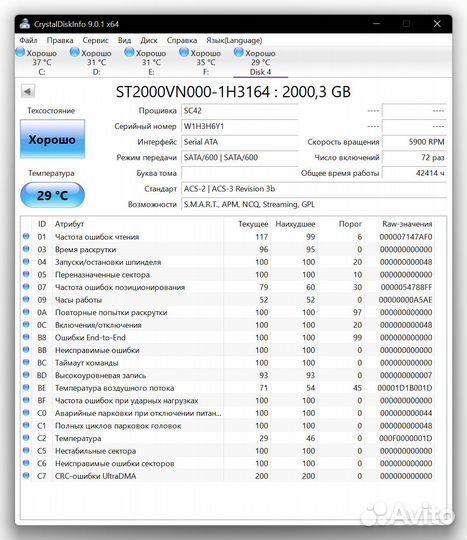Click status dot for attribute BE
This screenshot has width=467, height=540.
tap(26, 387)
